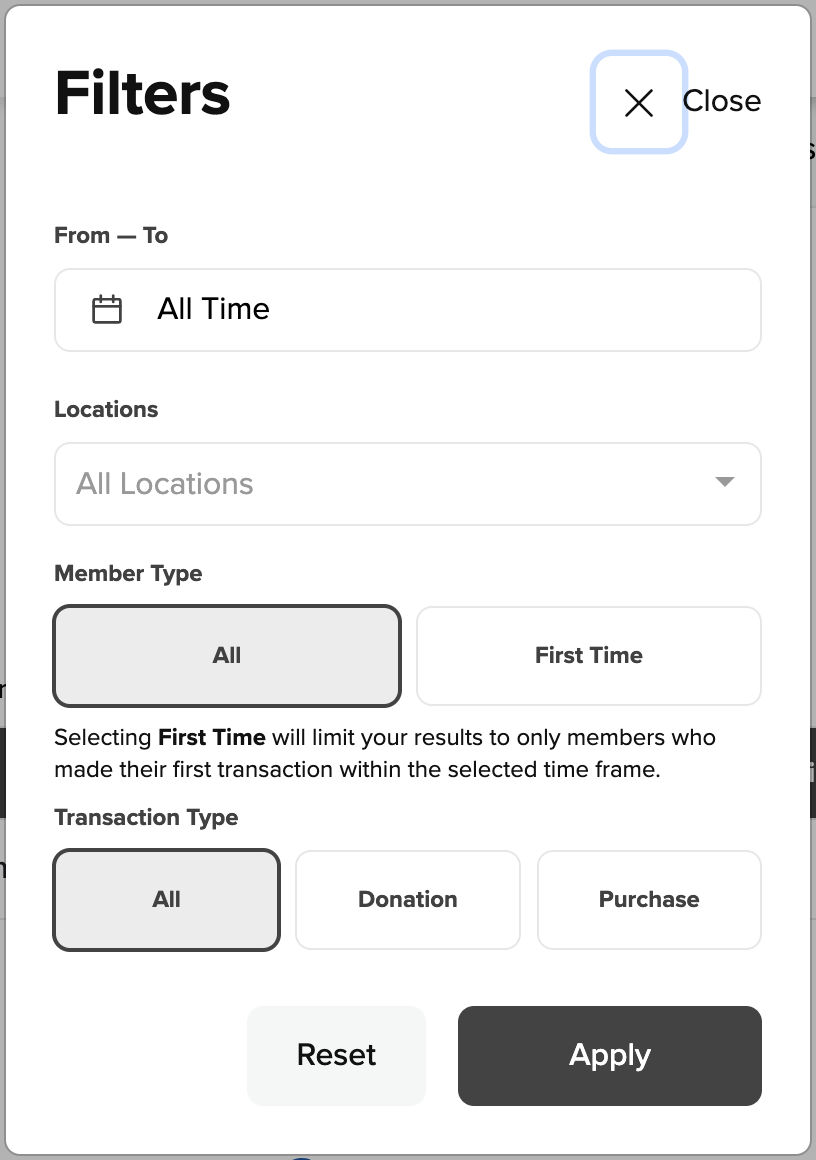The width and height of the screenshot is (816, 1160).
Task: Open the All Time date range field
Action: tap(408, 310)
